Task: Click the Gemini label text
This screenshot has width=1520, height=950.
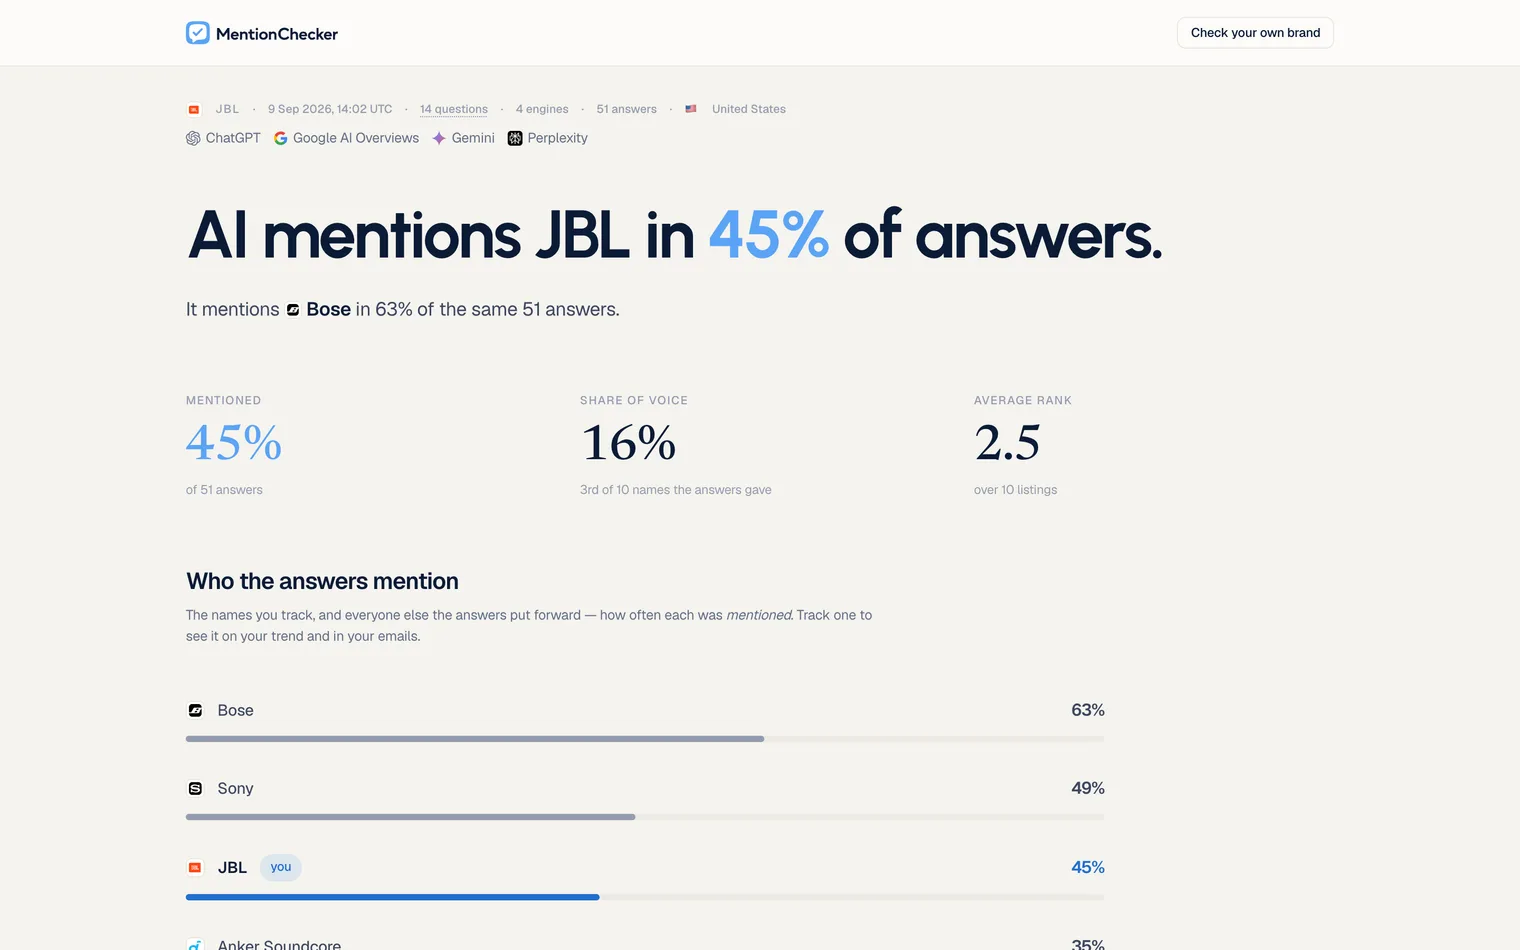Action: click(473, 138)
